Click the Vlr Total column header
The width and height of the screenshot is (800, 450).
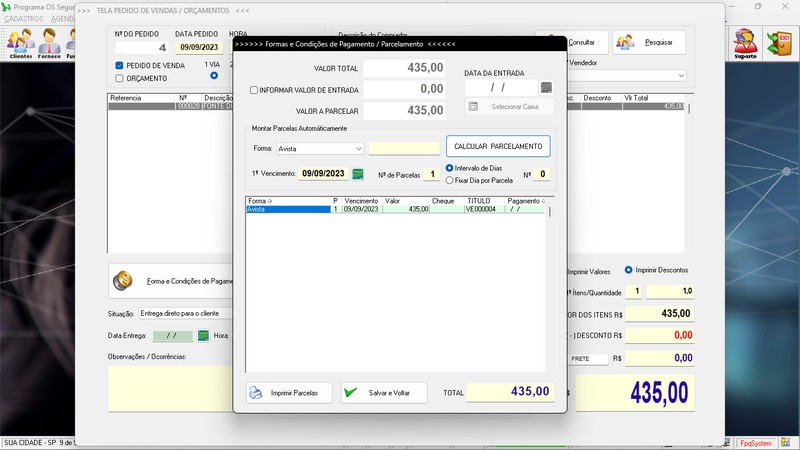653,98
